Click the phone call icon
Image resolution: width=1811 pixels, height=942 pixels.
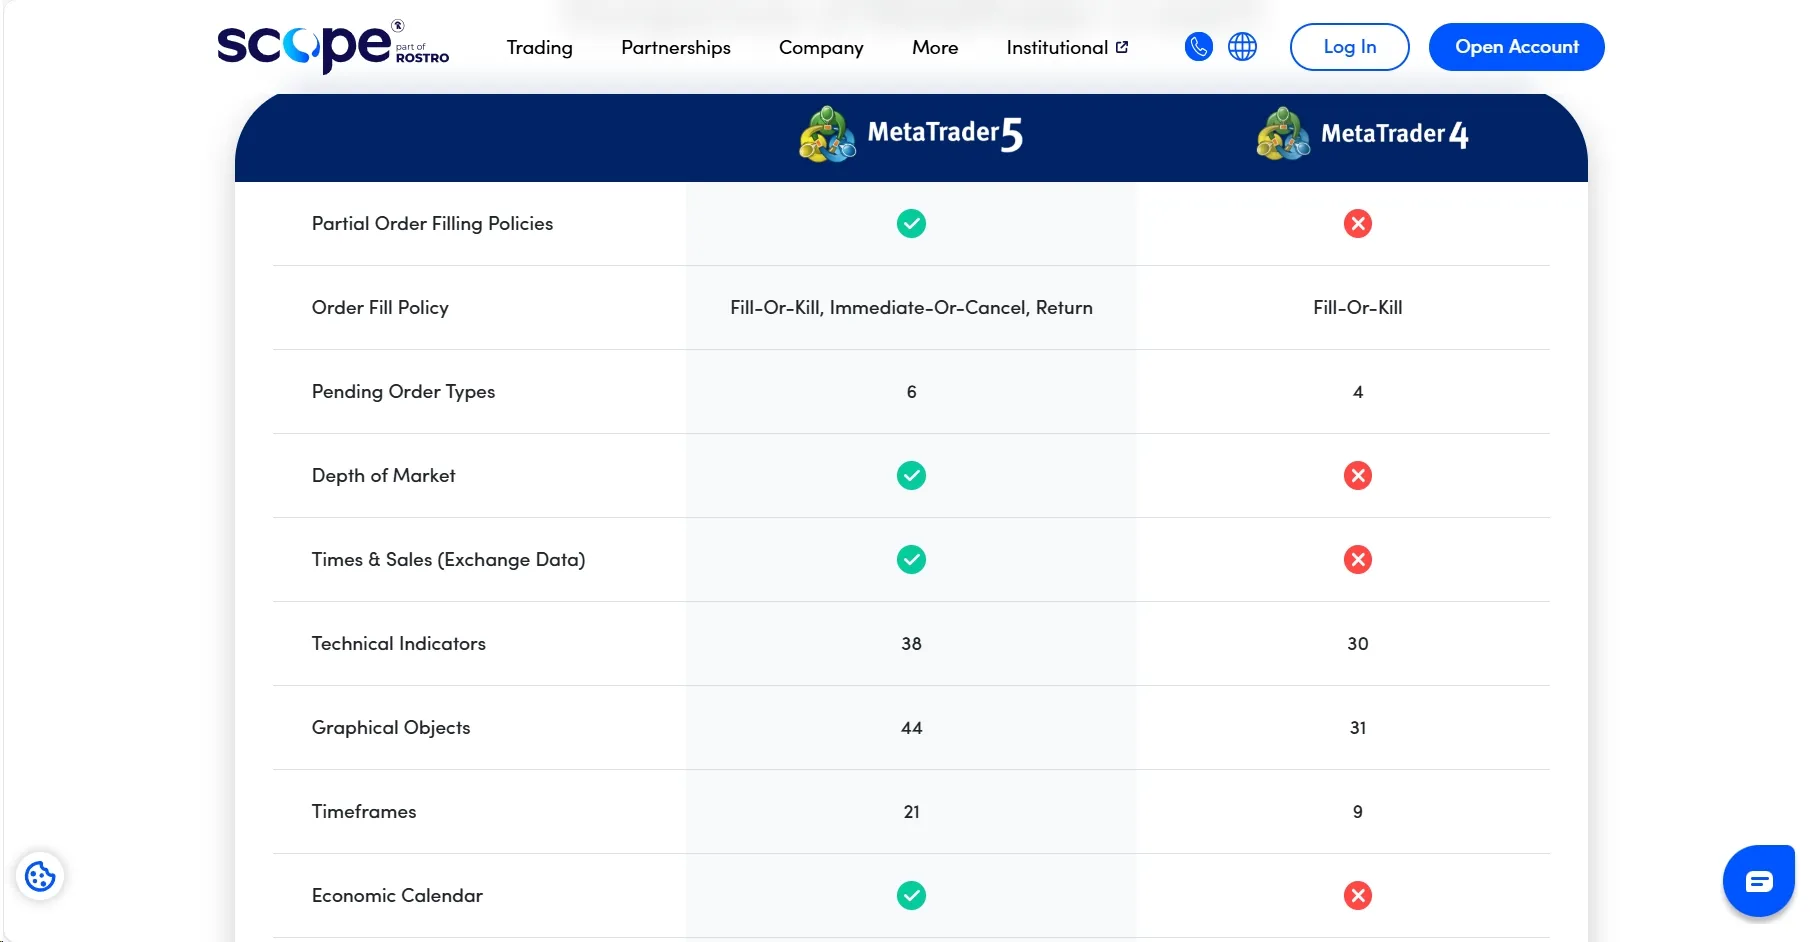coord(1198,47)
